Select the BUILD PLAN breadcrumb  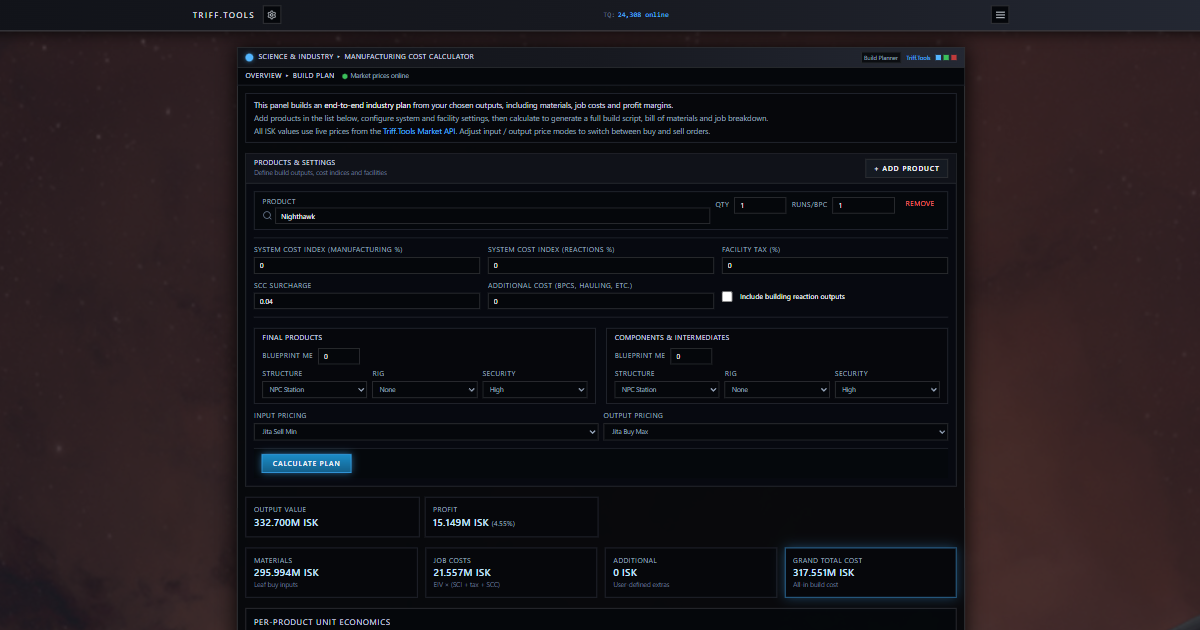point(314,76)
